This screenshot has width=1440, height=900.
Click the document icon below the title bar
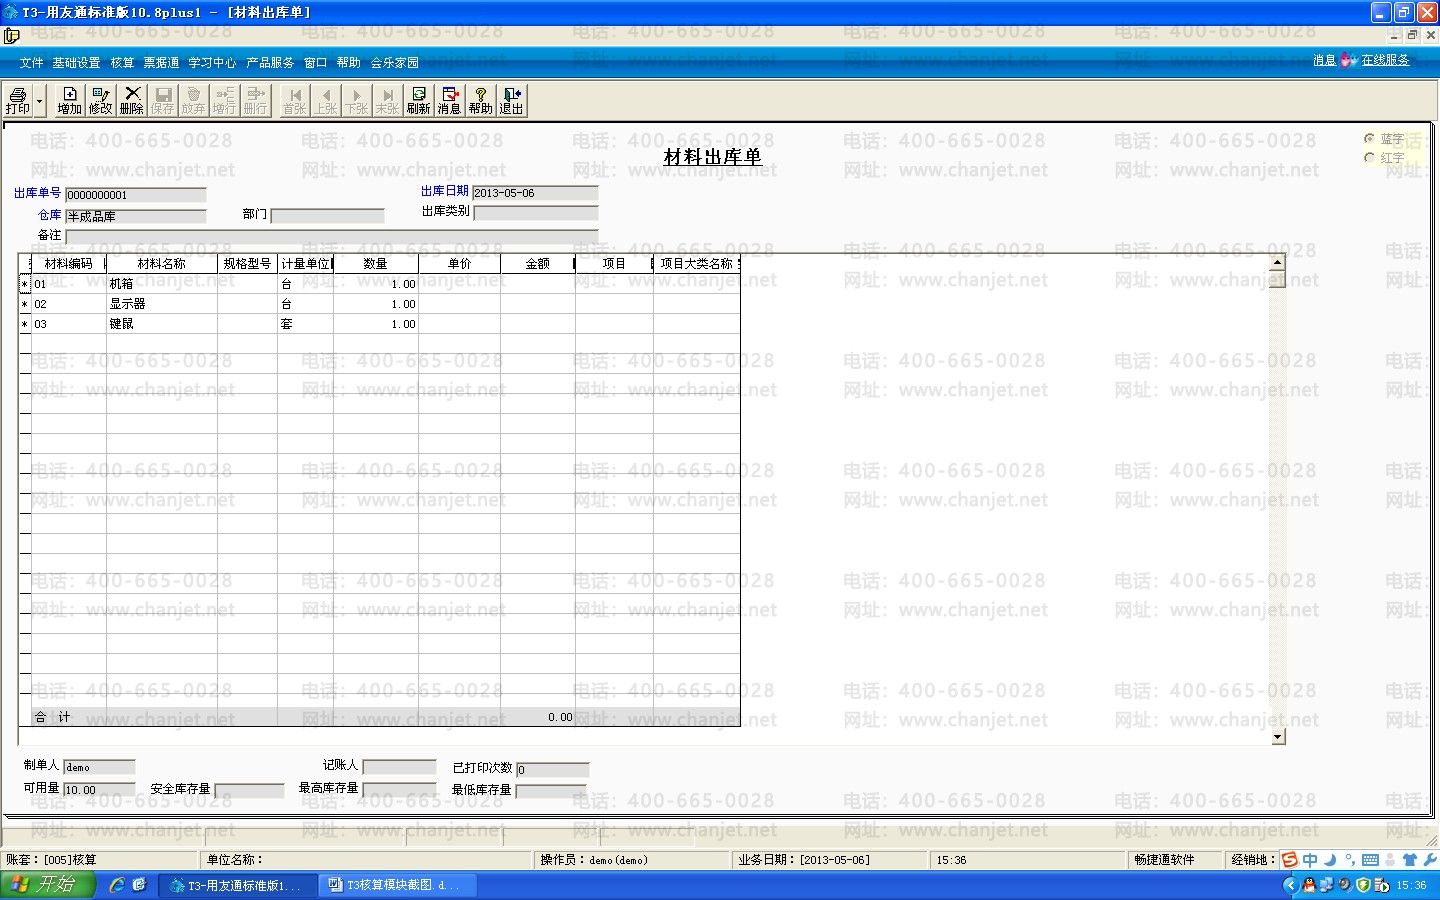pyautogui.click(x=11, y=36)
